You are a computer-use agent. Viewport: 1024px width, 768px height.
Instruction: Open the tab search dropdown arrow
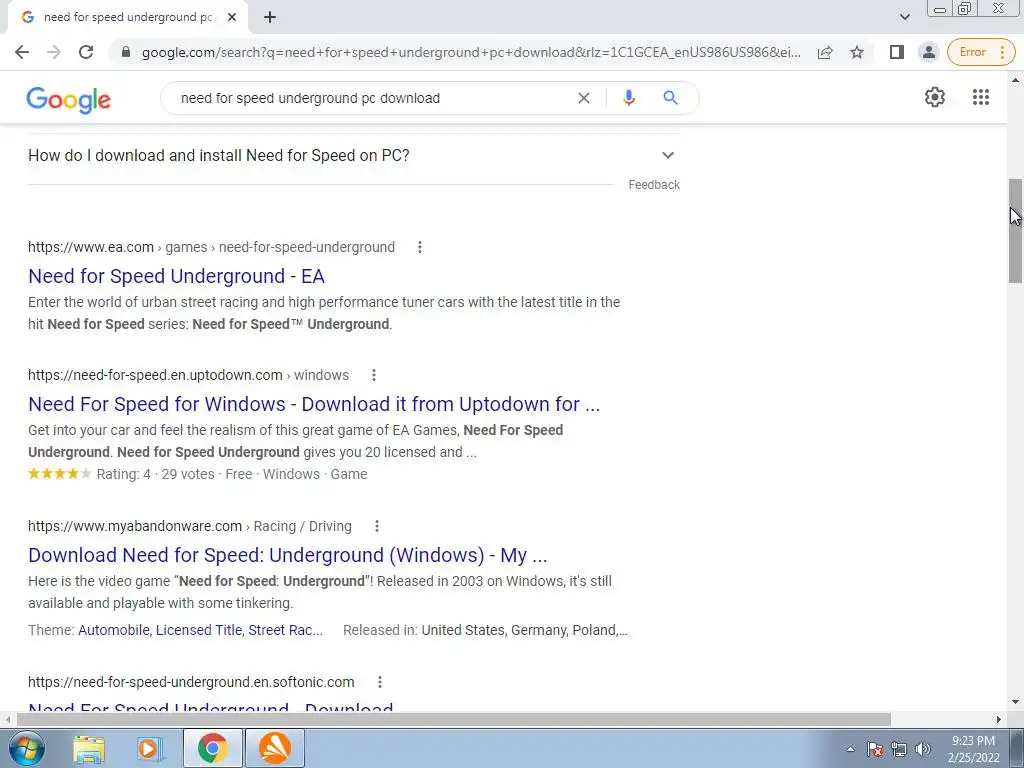tap(904, 17)
